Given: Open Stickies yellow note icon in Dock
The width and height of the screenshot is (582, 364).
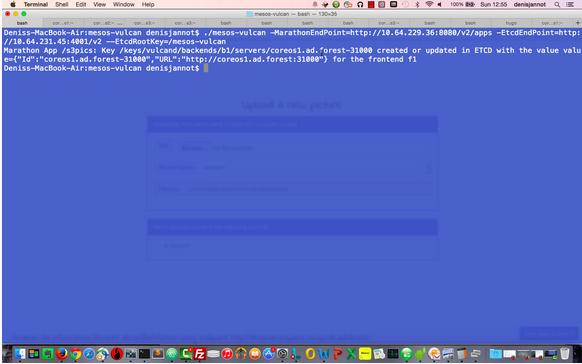Looking at the screenshot, I should (x=365, y=354).
